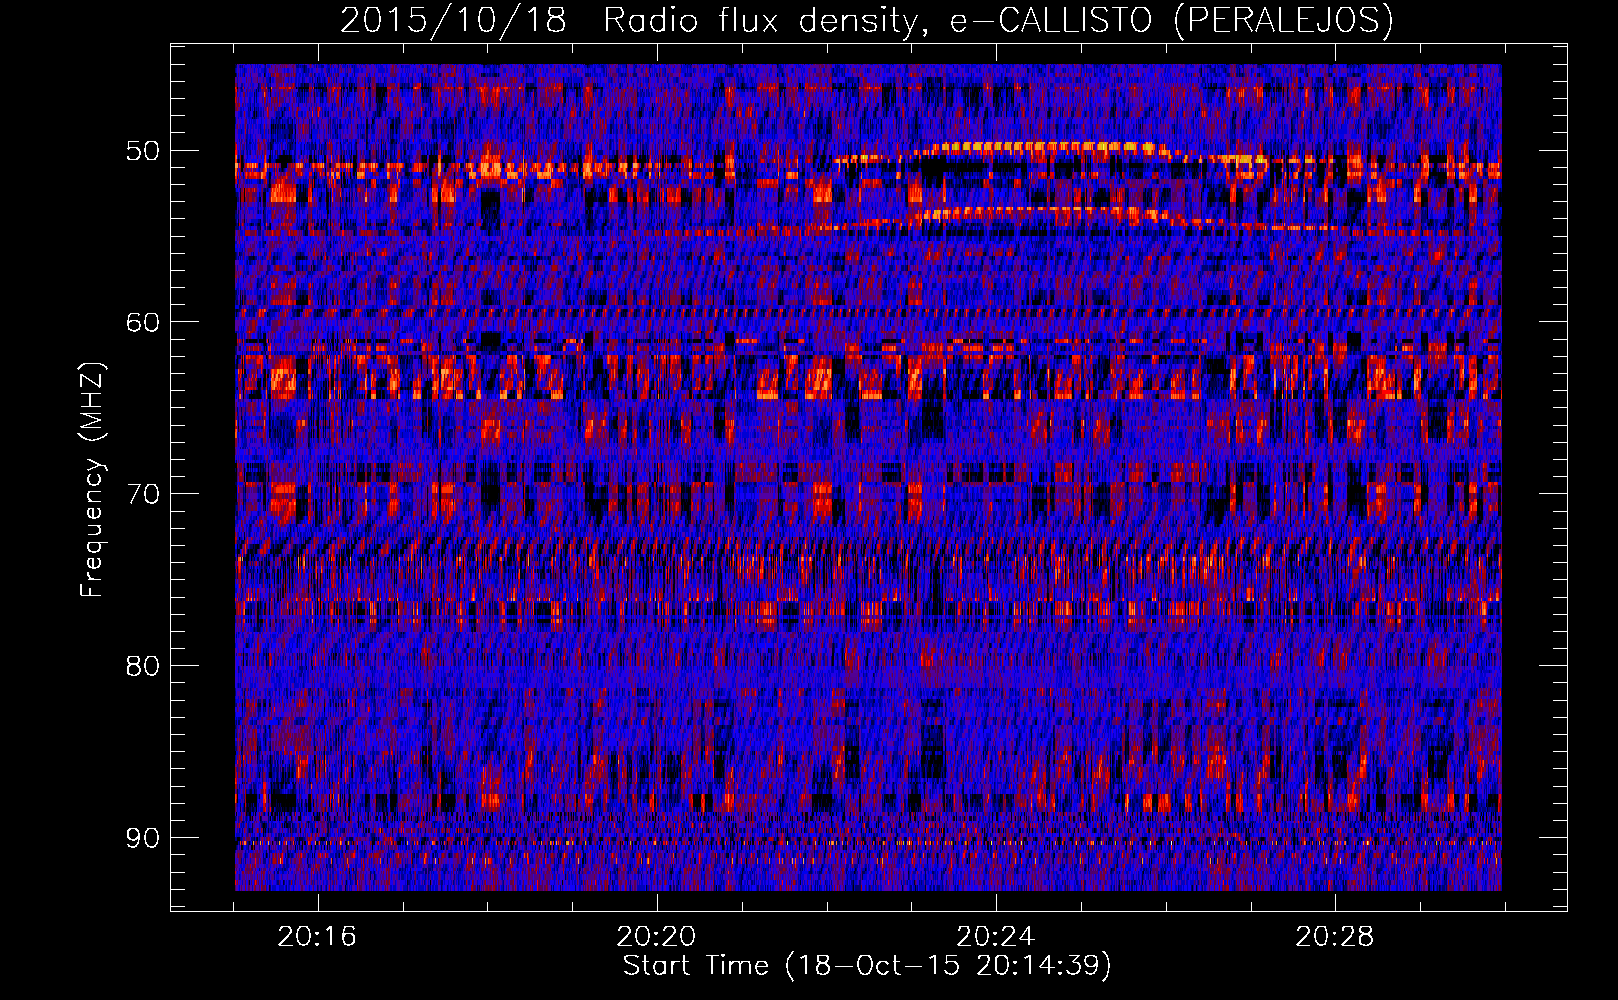
Task: Click the 'Frequency (MHZ)' y-axis label
Action: [92, 480]
